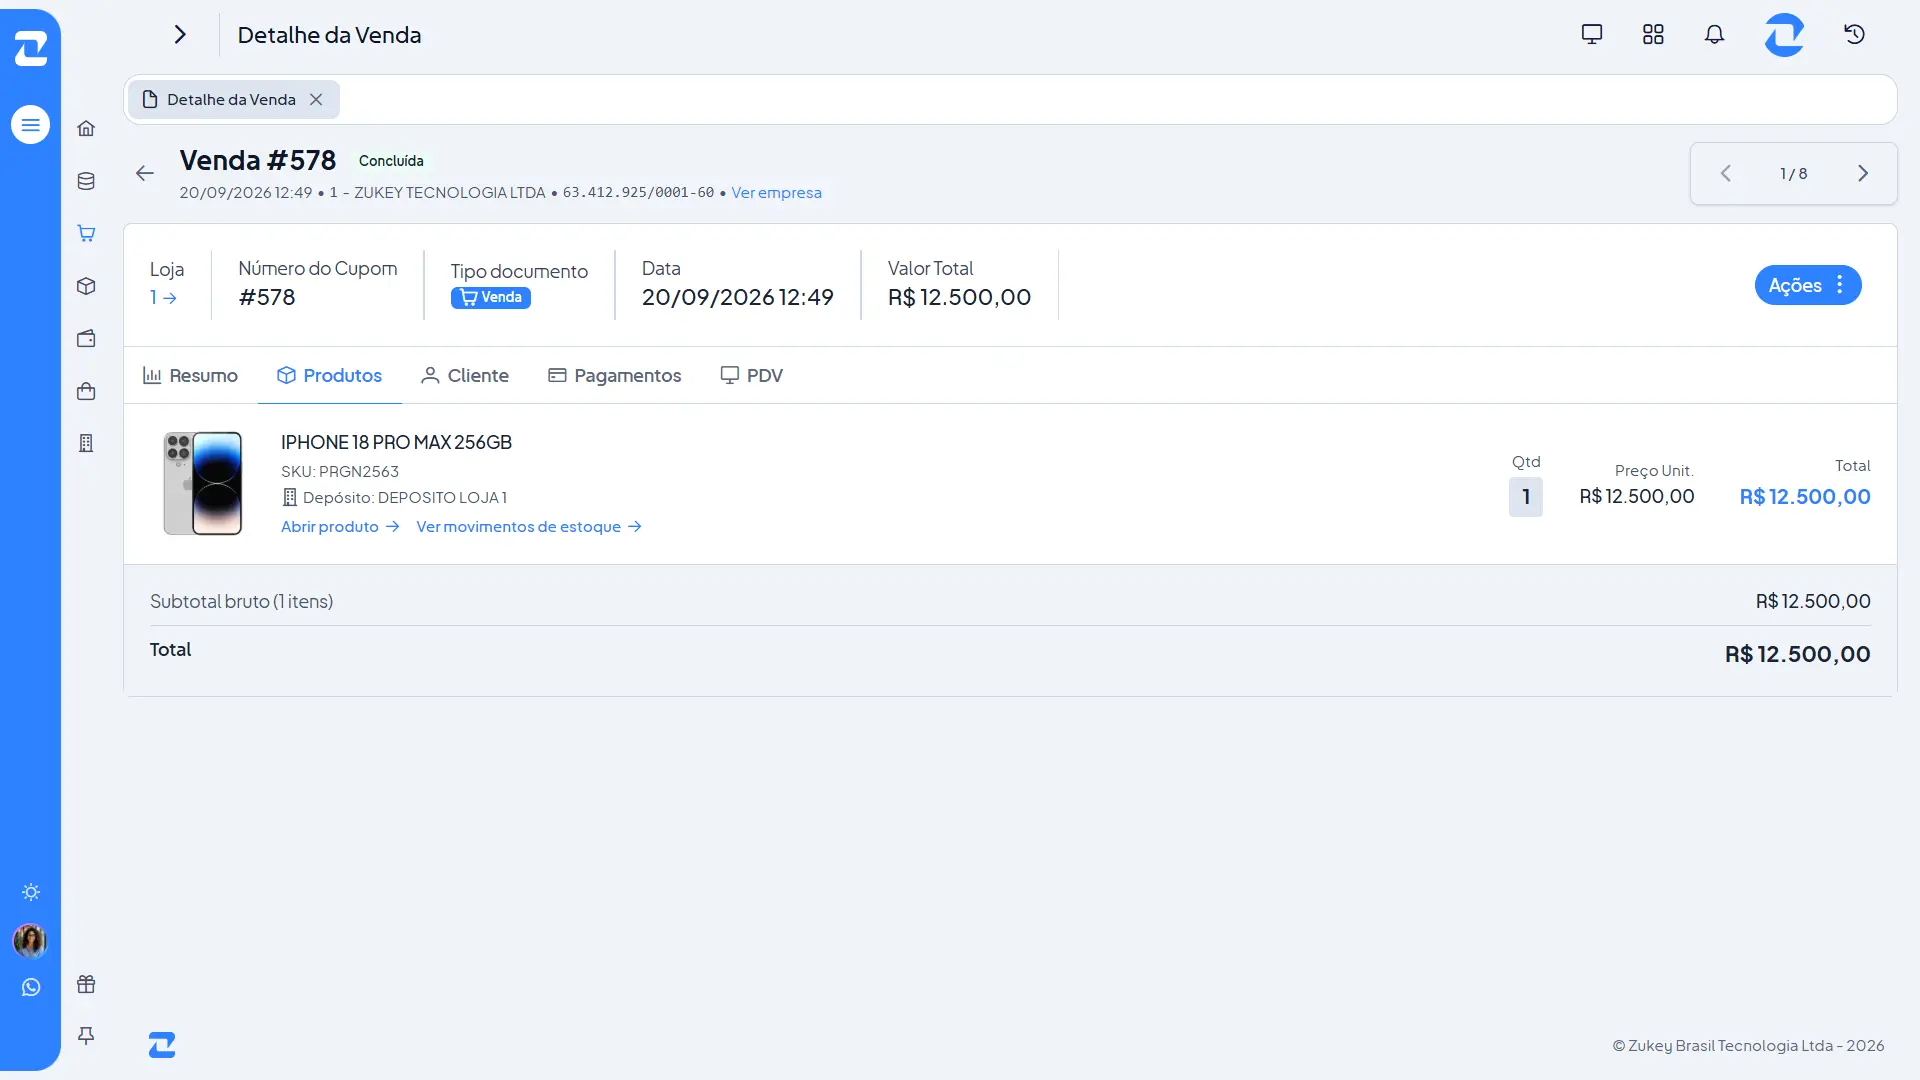The image size is (1920, 1080).
Task: Click Abrir produto link
Action: tap(340, 526)
